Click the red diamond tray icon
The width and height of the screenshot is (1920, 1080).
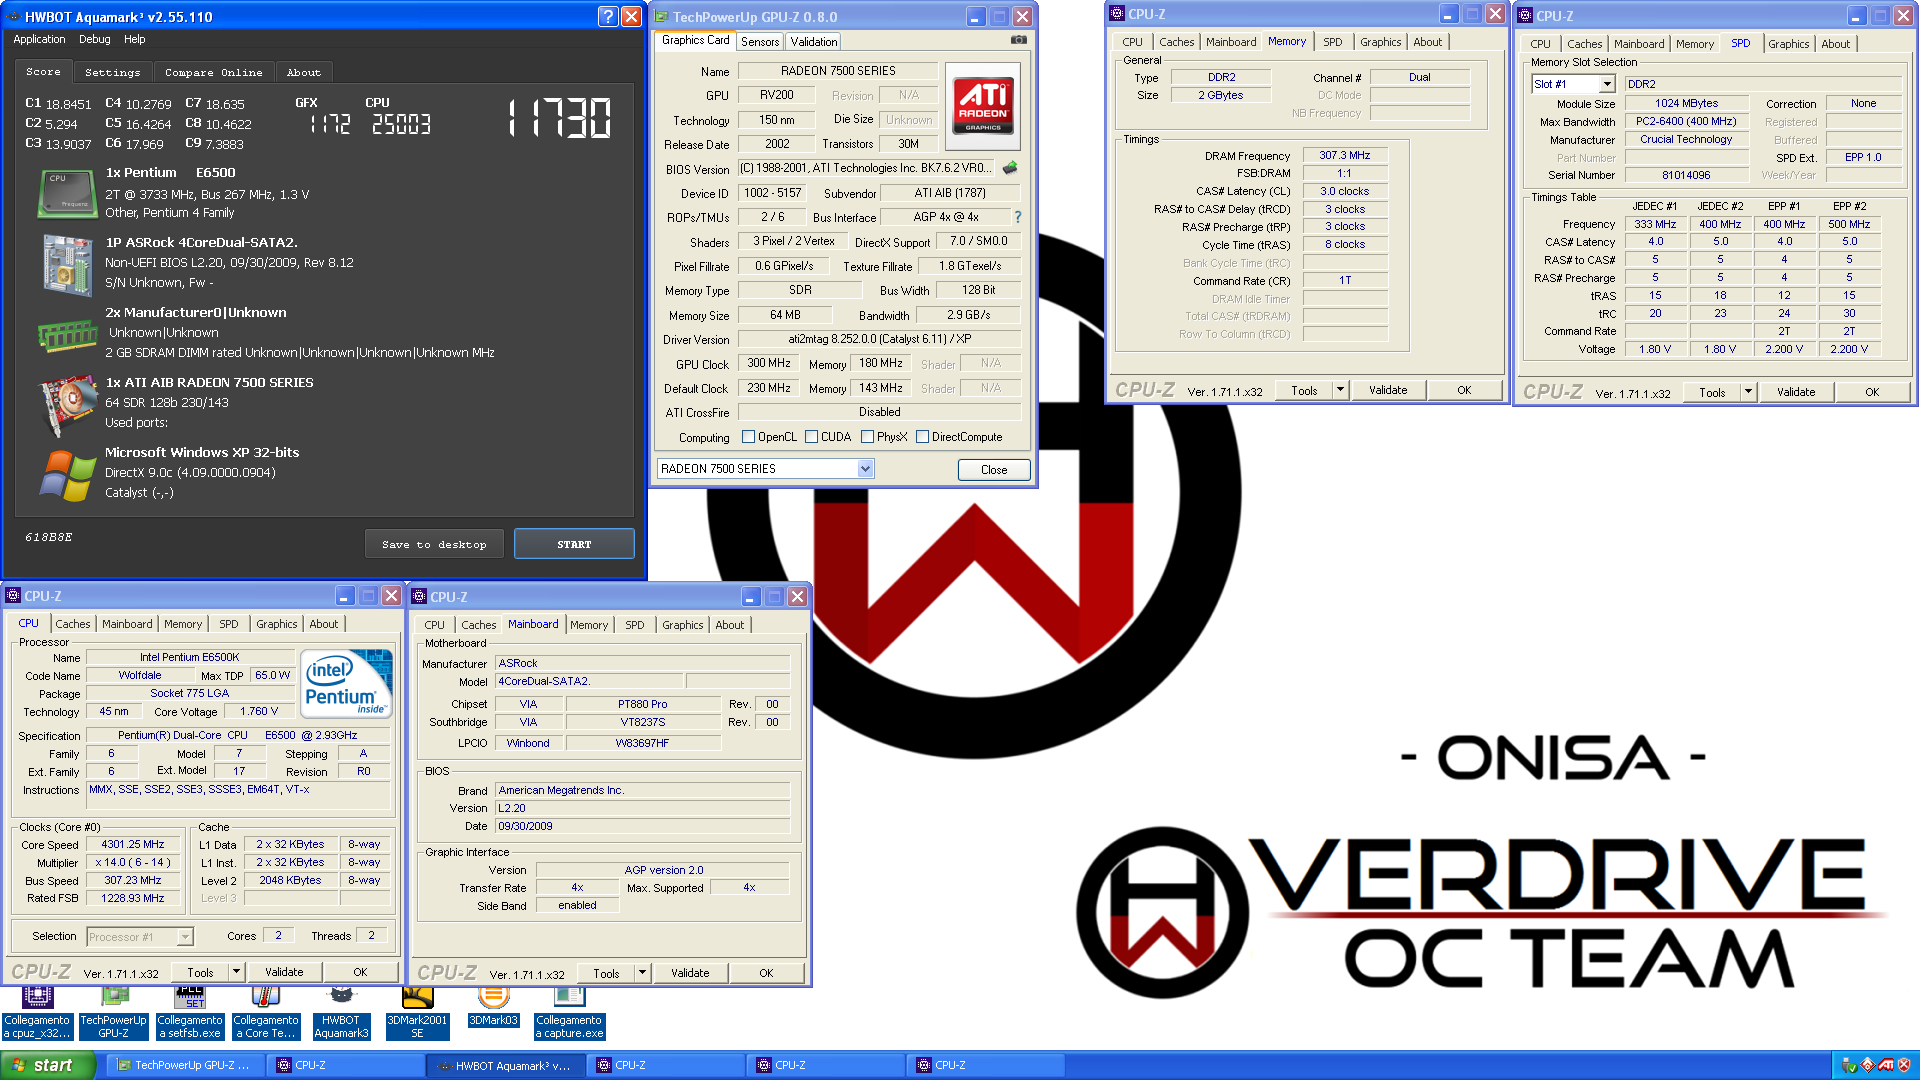[1867, 1065]
